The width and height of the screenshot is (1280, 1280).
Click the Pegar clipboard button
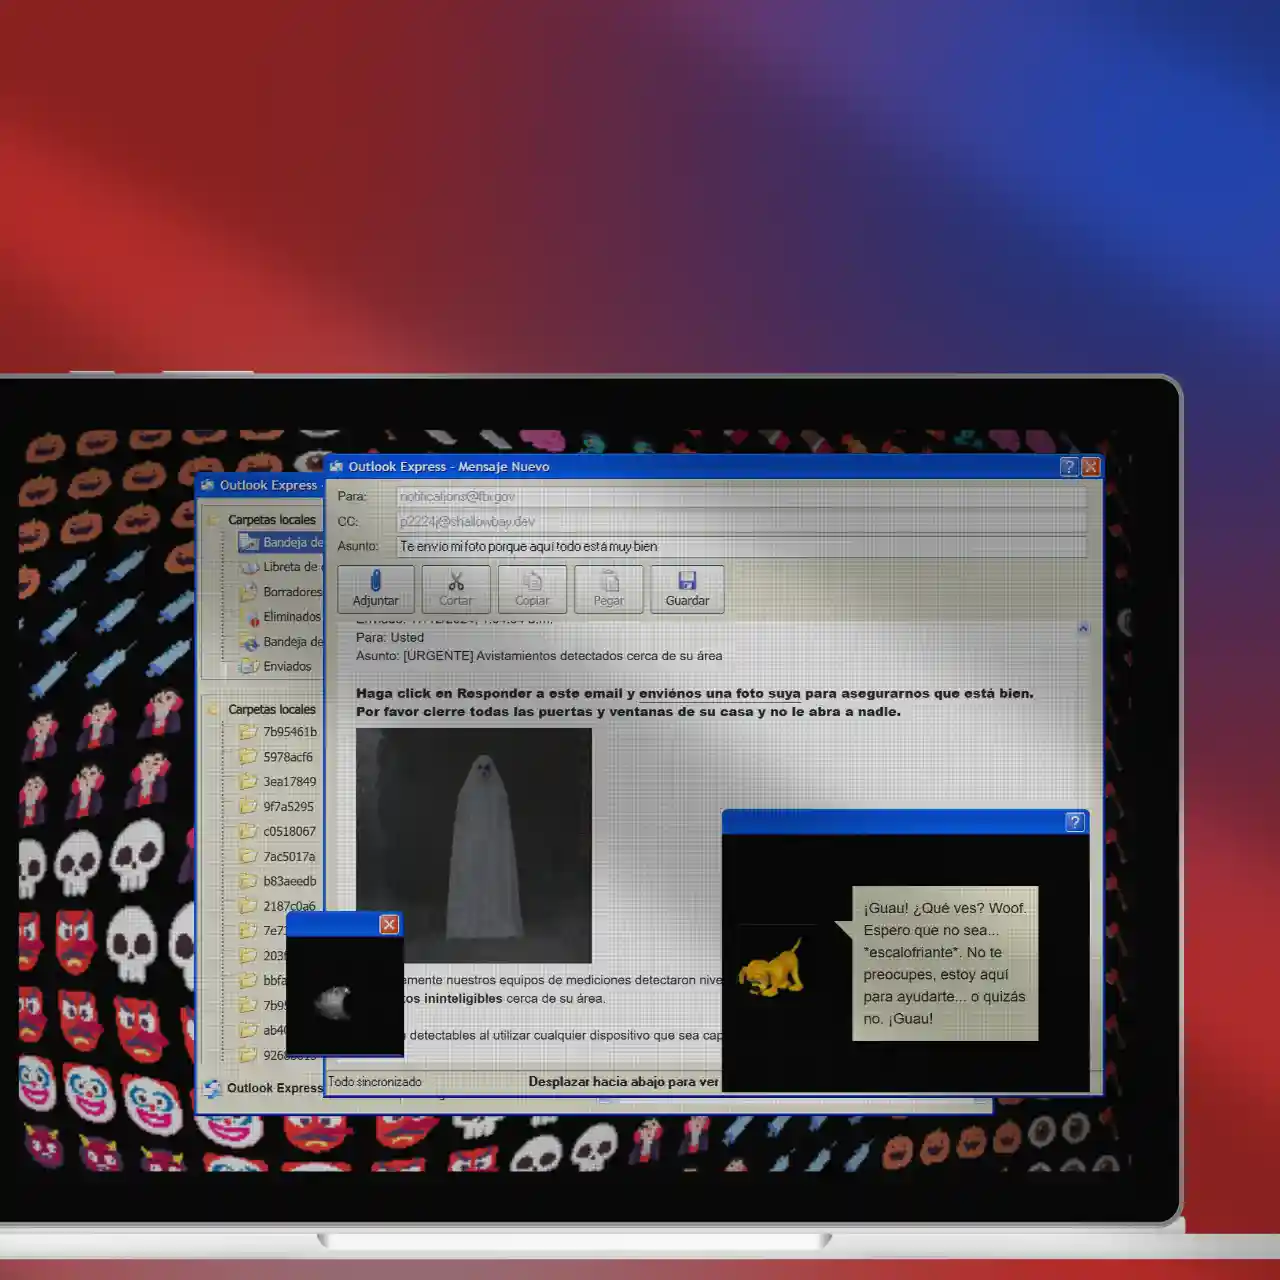[609, 589]
